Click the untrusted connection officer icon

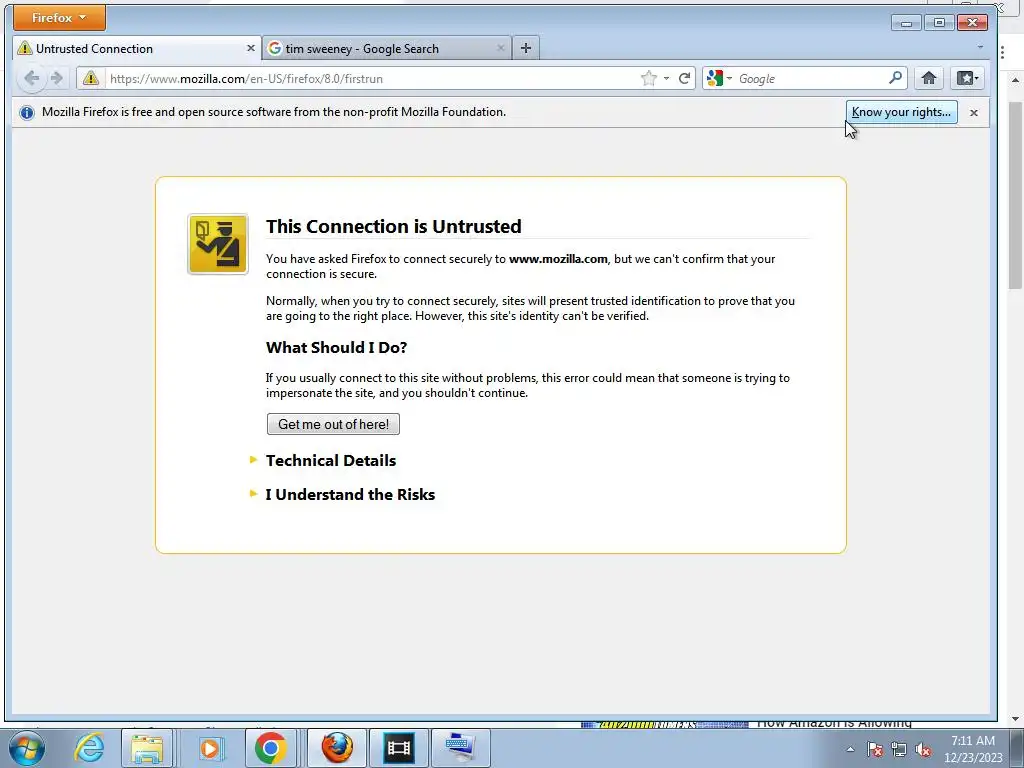[217, 244]
